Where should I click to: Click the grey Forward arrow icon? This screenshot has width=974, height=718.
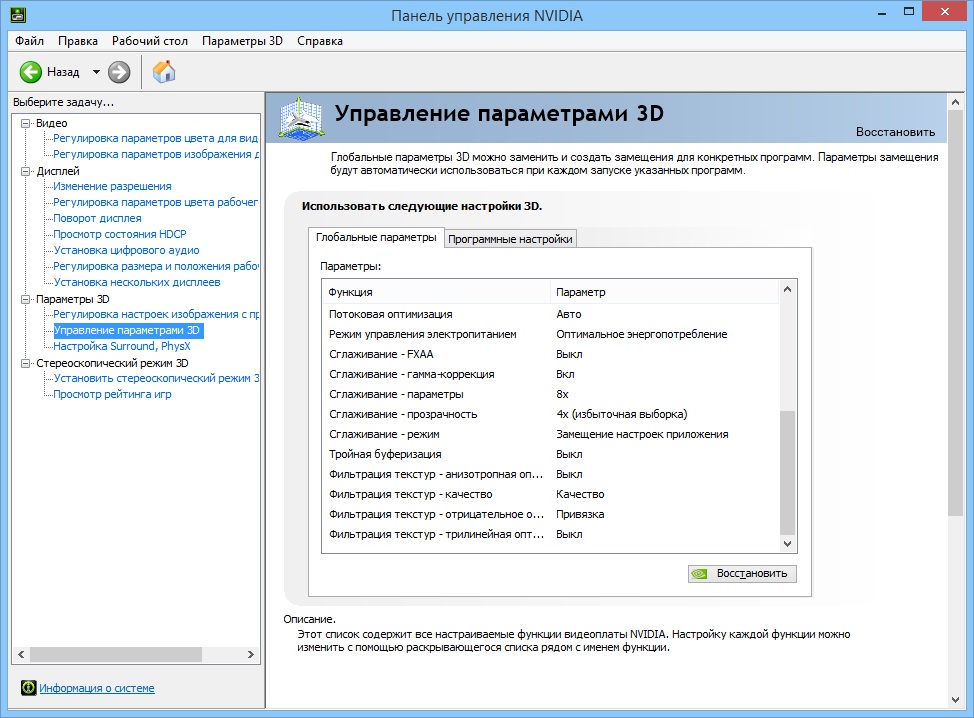(119, 72)
